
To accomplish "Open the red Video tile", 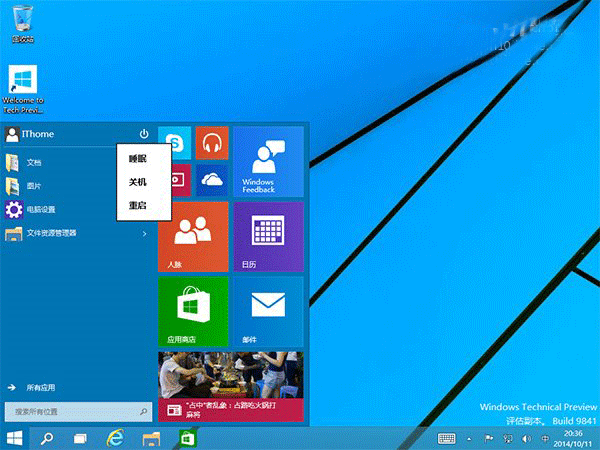I will [x=180, y=180].
